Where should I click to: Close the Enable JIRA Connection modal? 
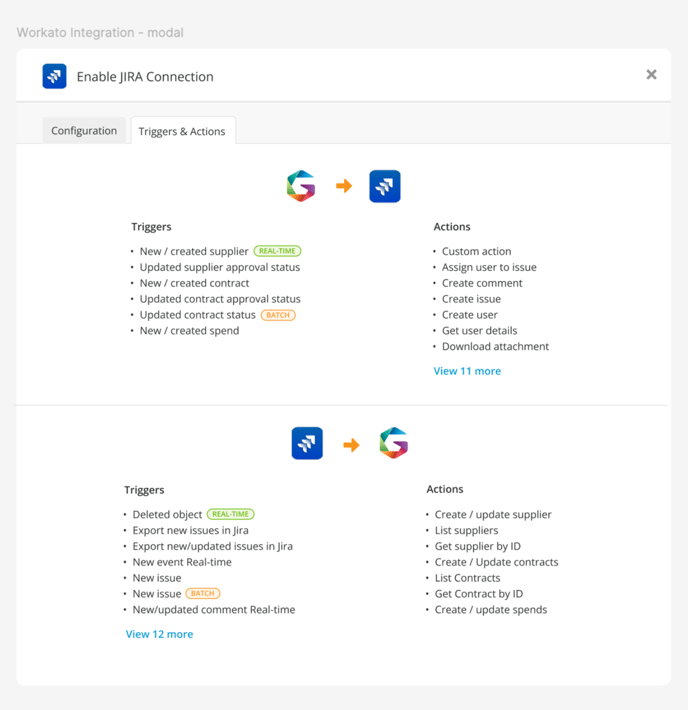651,74
